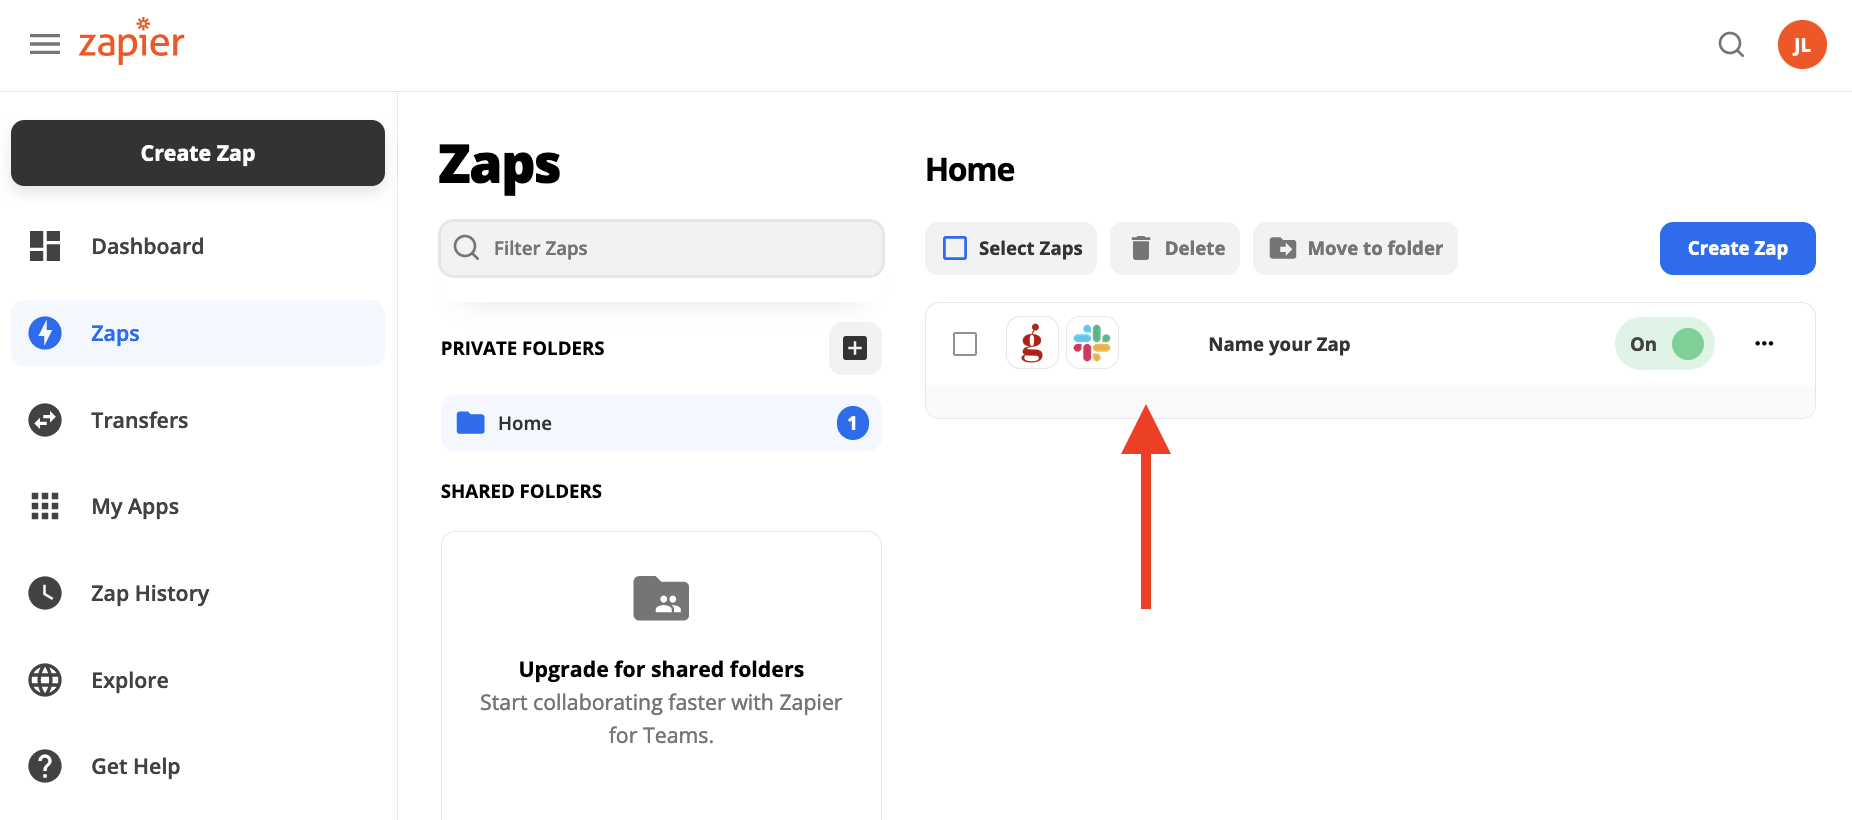
Task: Click the SHARED FOLDERS label
Action: click(x=521, y=491)
